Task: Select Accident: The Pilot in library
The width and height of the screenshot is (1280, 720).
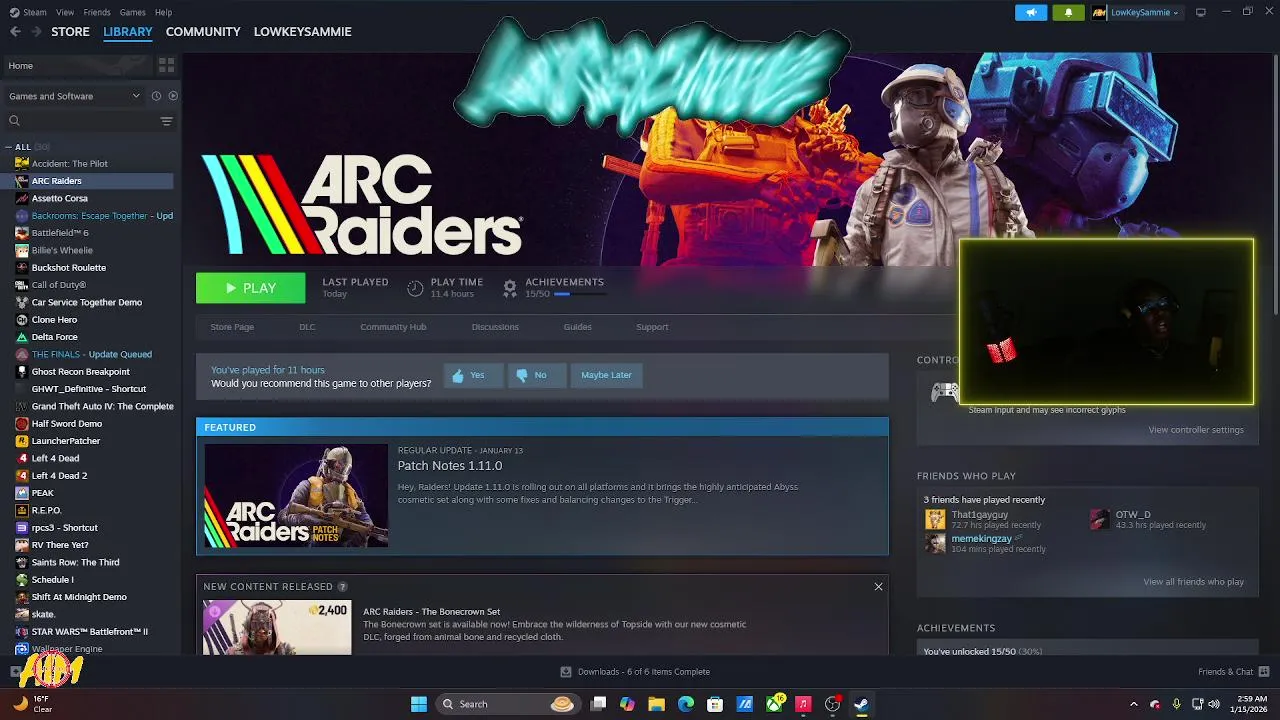Action: point(70,164)
